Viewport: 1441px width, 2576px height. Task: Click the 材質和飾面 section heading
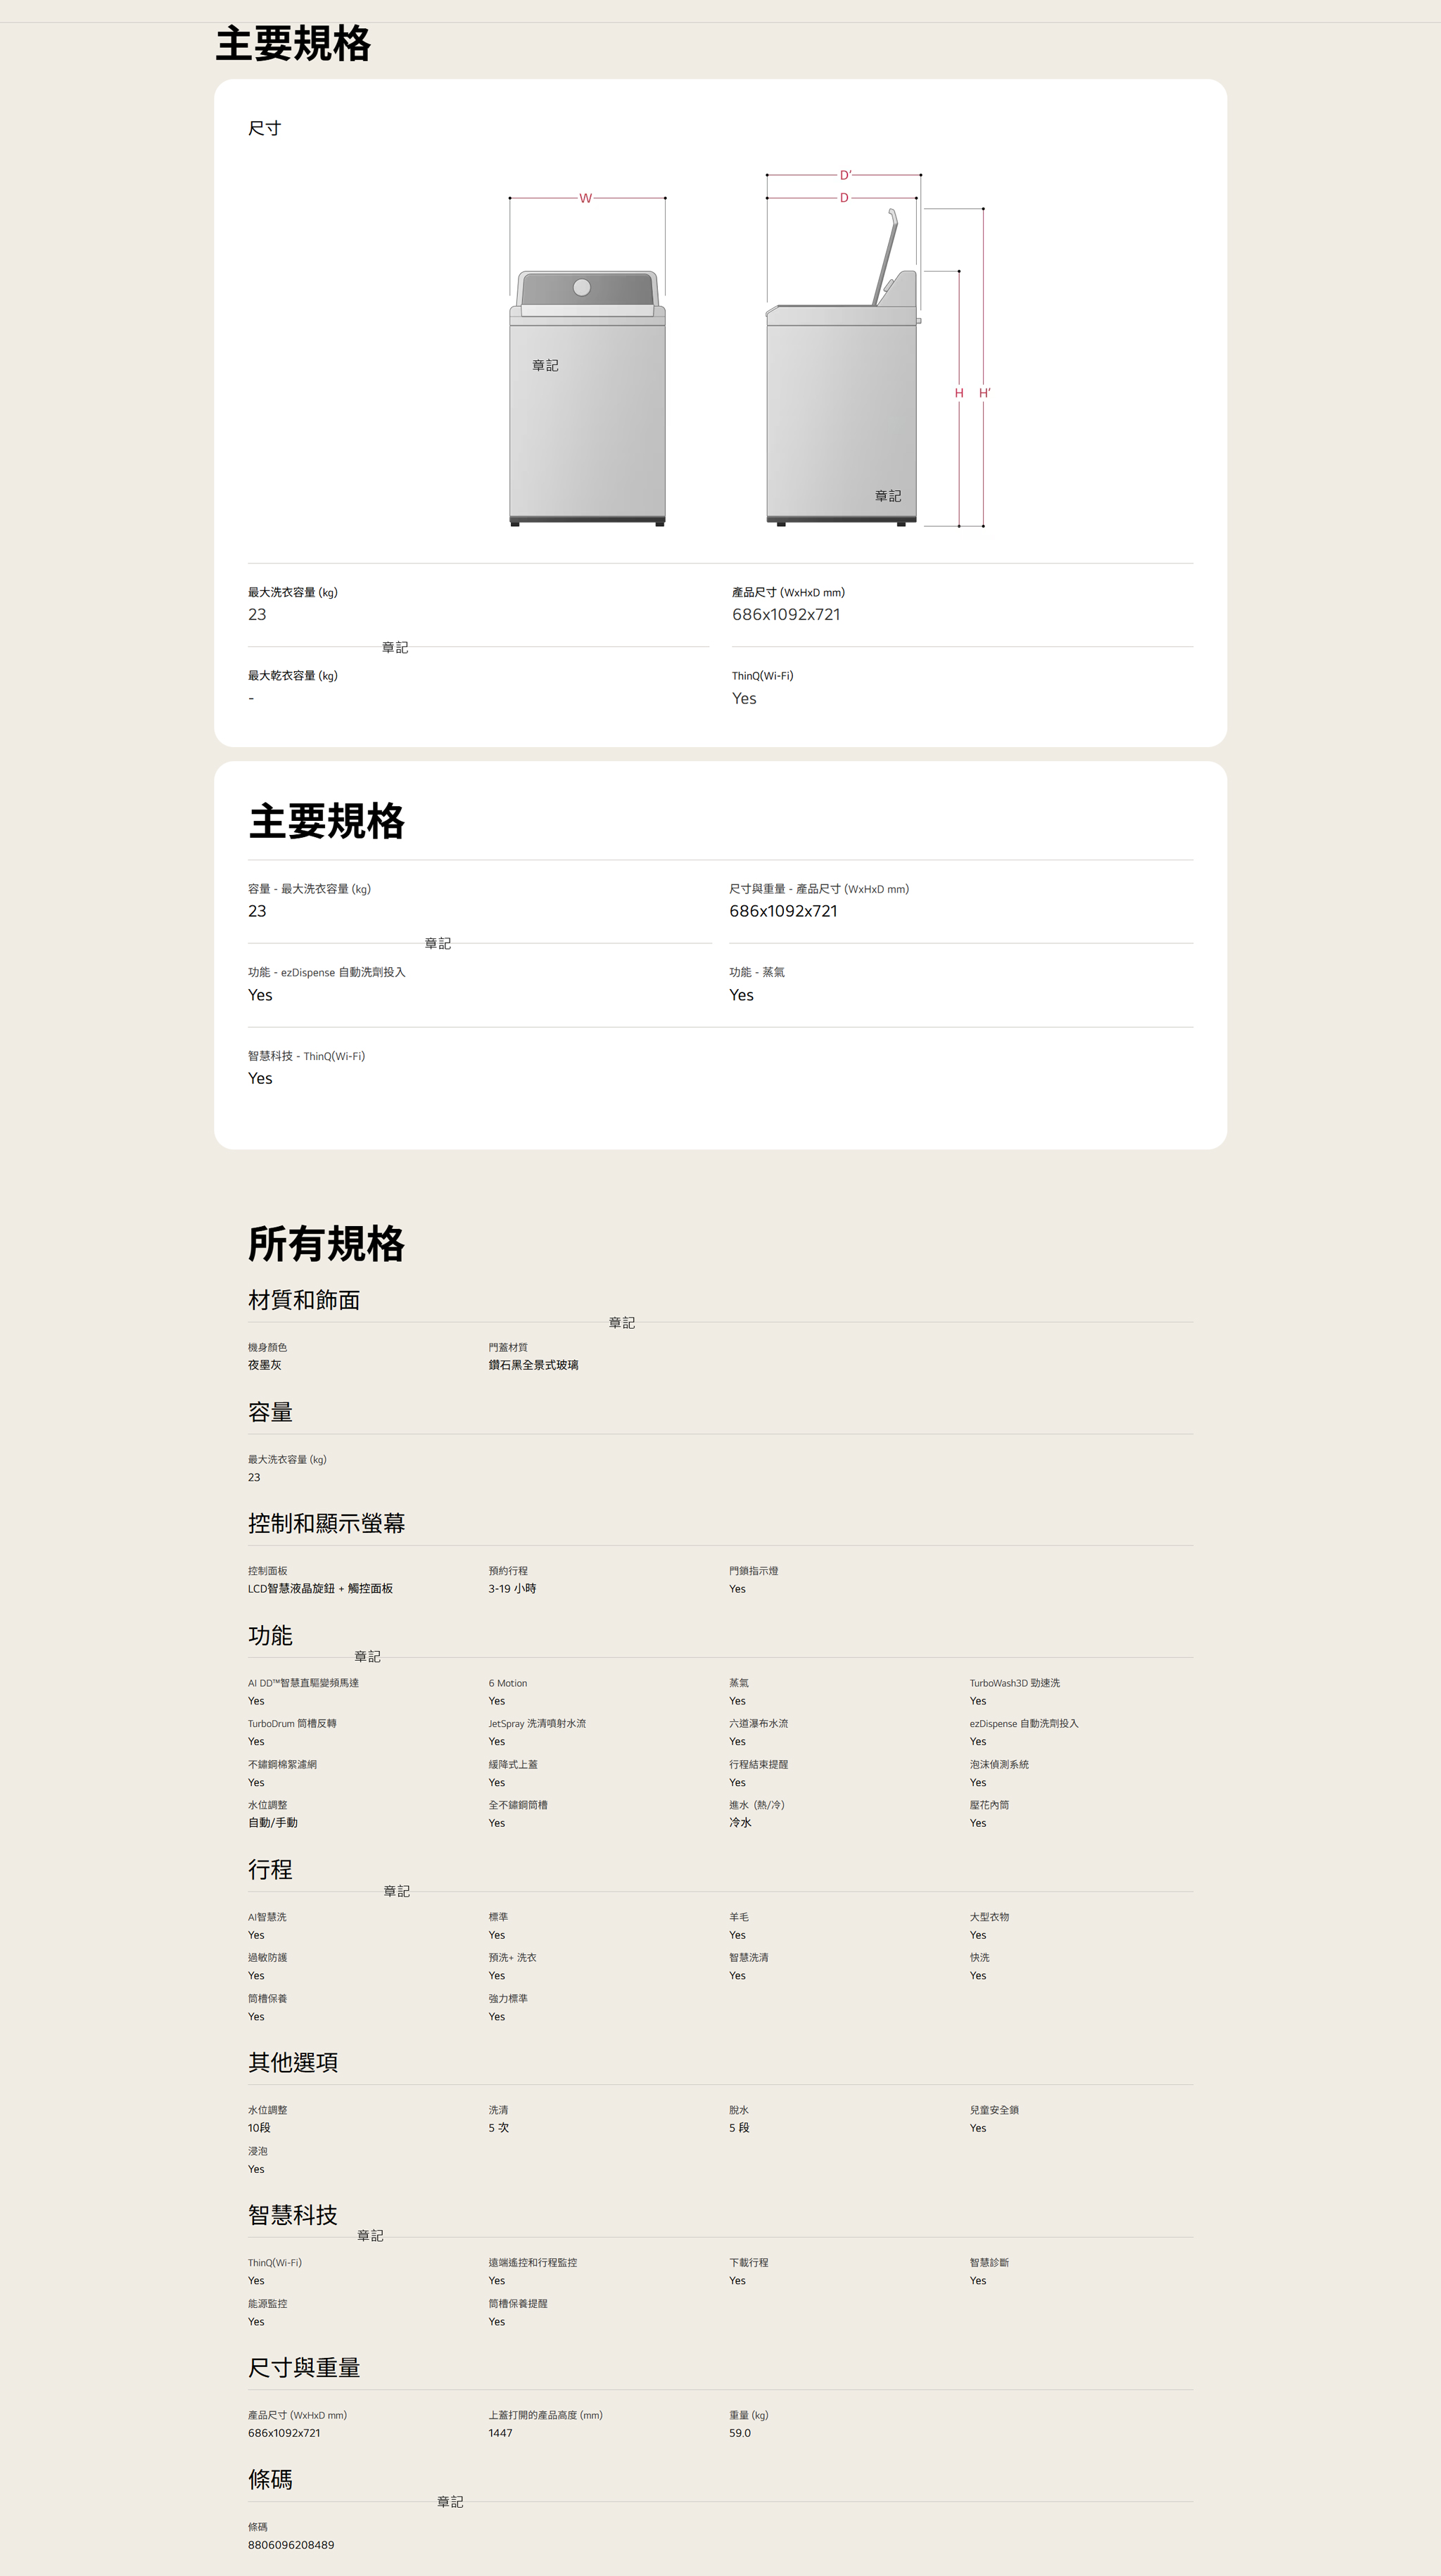pos(304,1300)
